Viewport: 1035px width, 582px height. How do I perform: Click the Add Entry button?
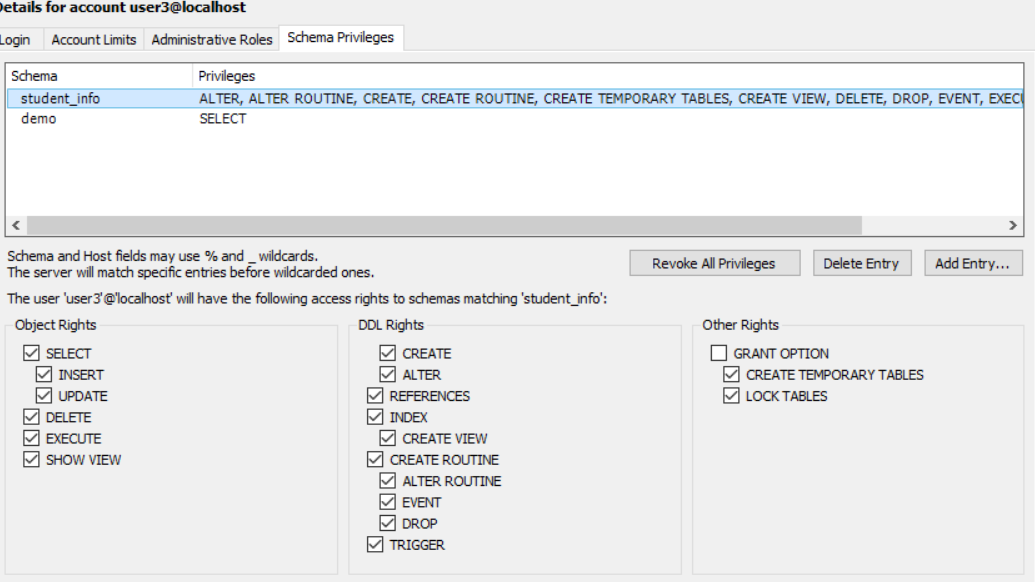click(972, 263)
